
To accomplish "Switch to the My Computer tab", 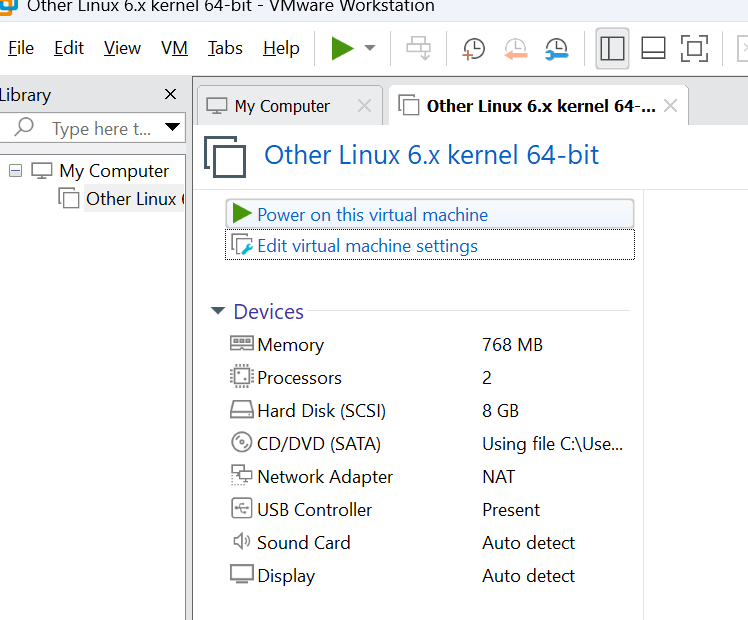I will click(281, 106).
